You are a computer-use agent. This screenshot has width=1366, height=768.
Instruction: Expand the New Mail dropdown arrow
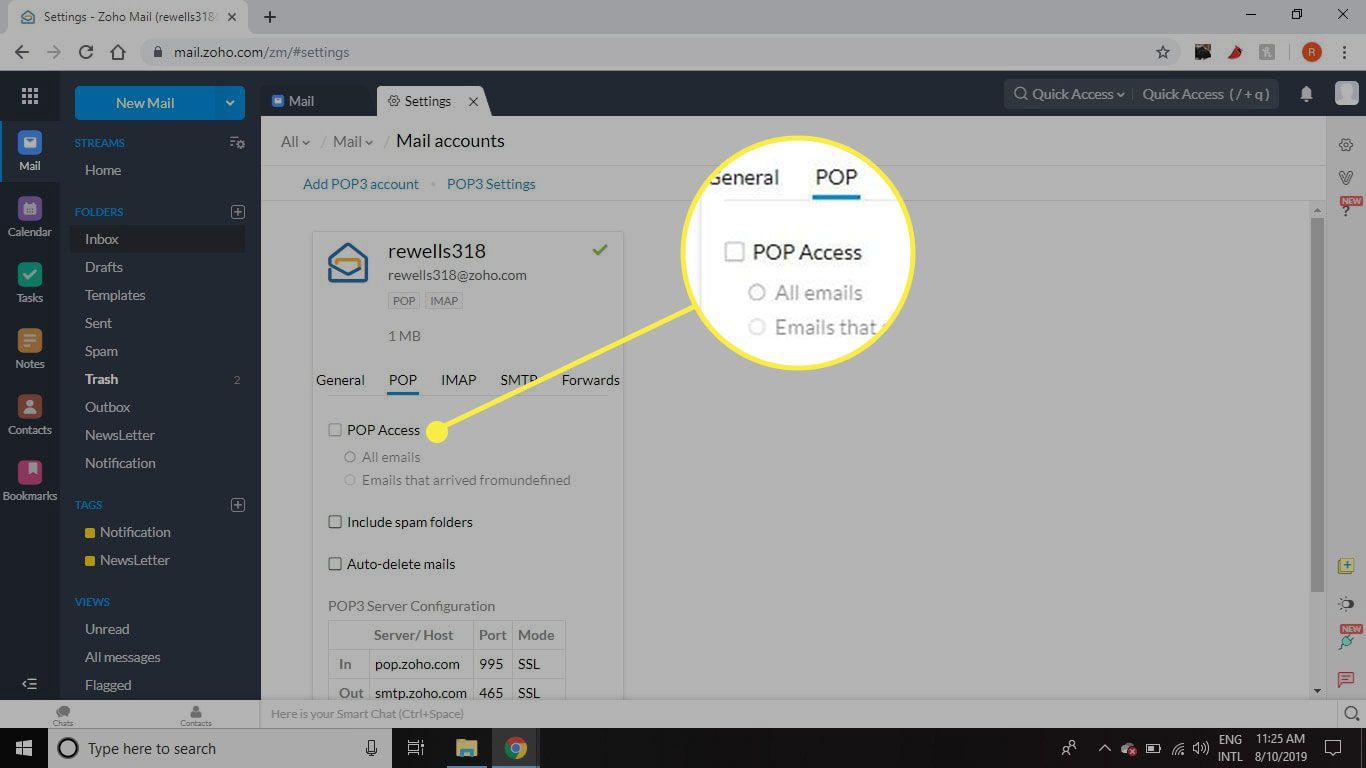coord(230,102)
